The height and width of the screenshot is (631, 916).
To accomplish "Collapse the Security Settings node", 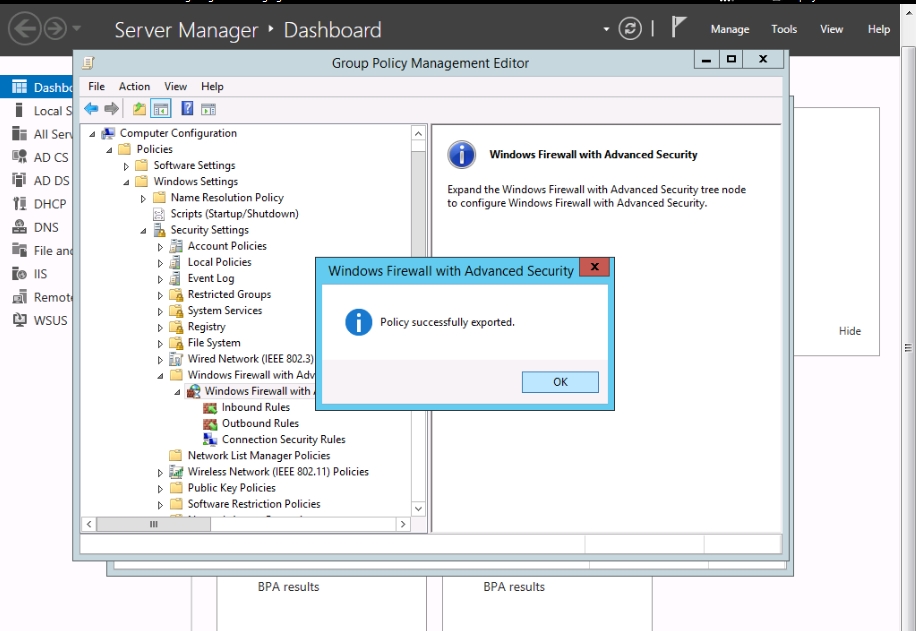I will 143,231.
